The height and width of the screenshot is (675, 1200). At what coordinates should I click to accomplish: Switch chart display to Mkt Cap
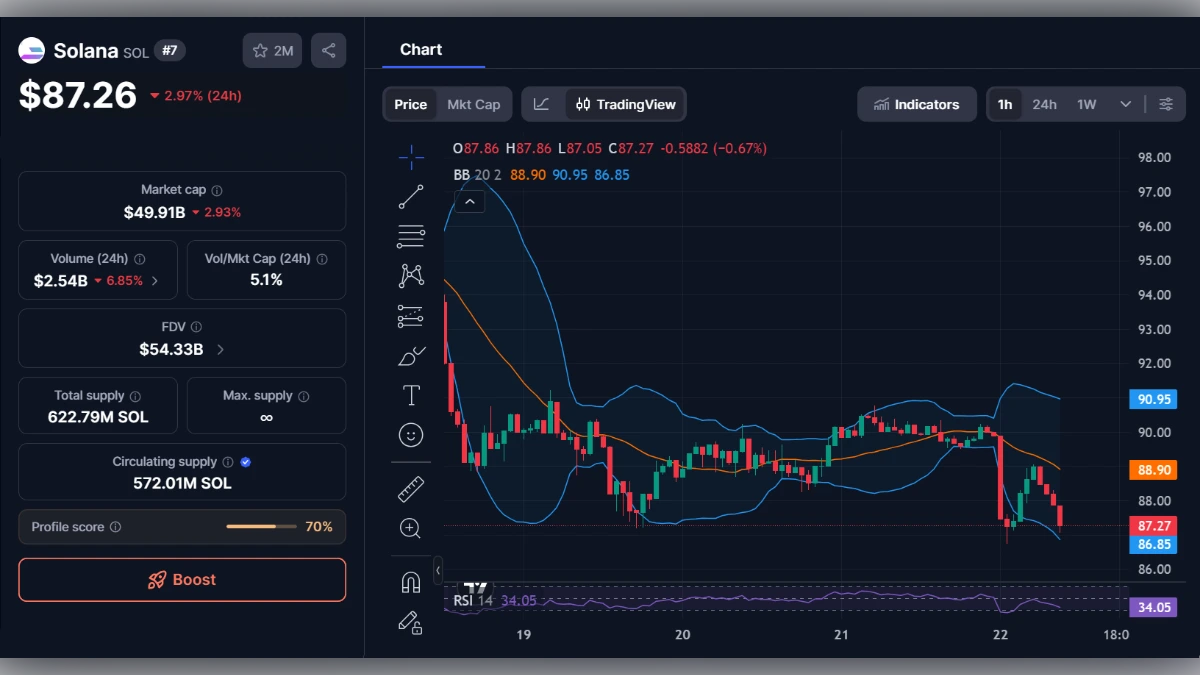point(474,103)
